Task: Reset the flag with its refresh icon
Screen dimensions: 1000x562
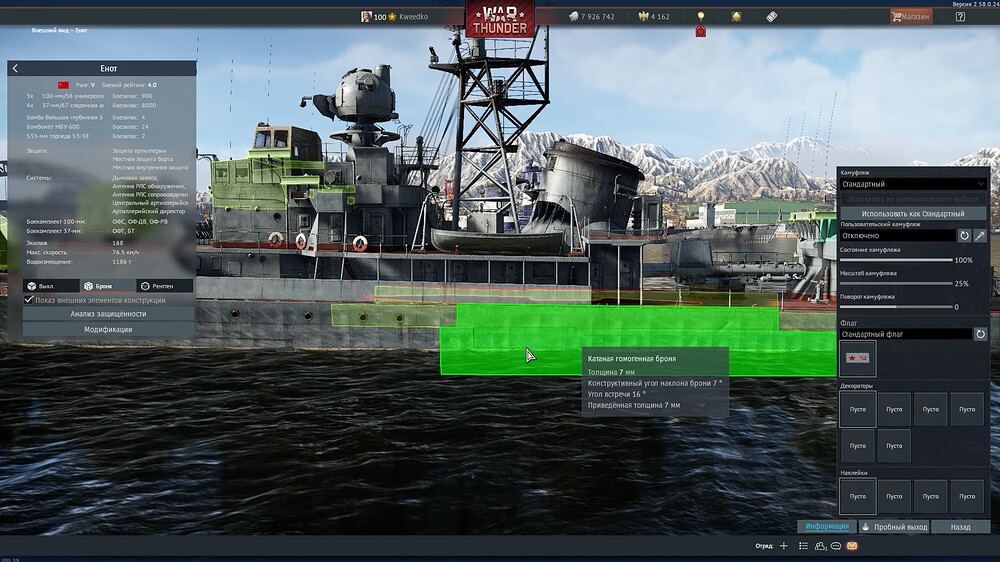Action: (980, 334)
